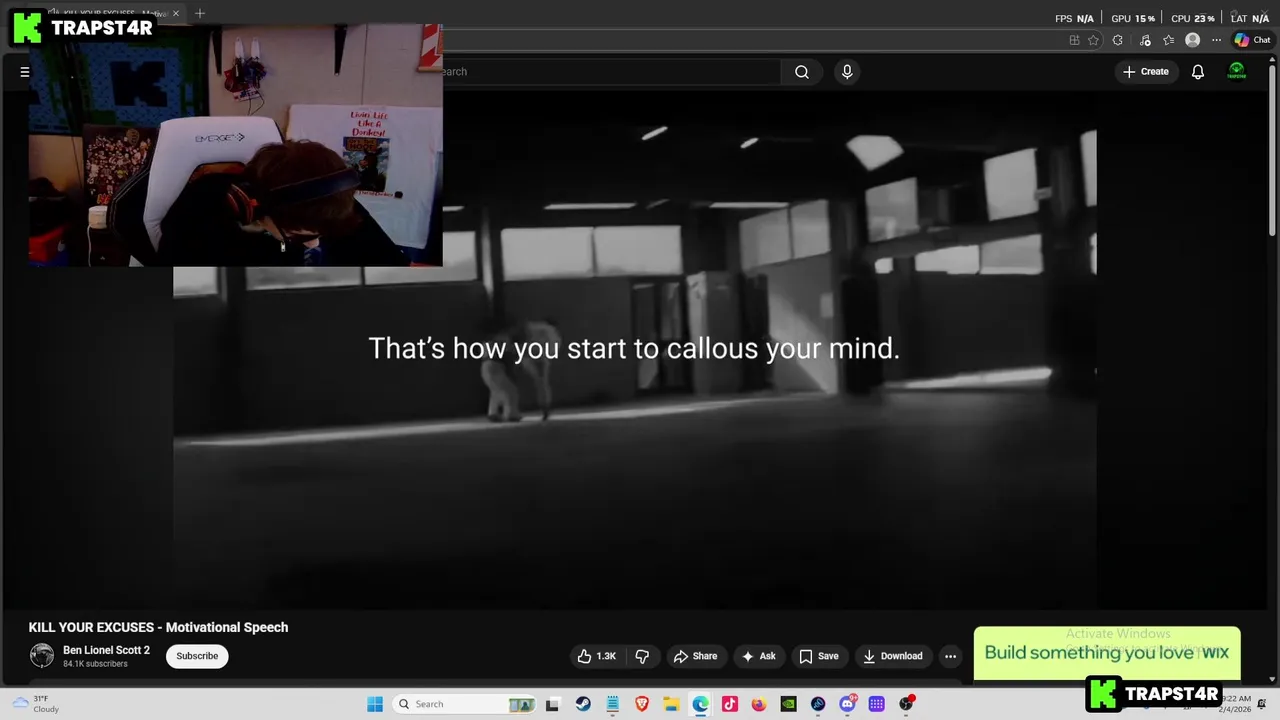Open Edge media control music note icon

click(x=1145, y=40)
